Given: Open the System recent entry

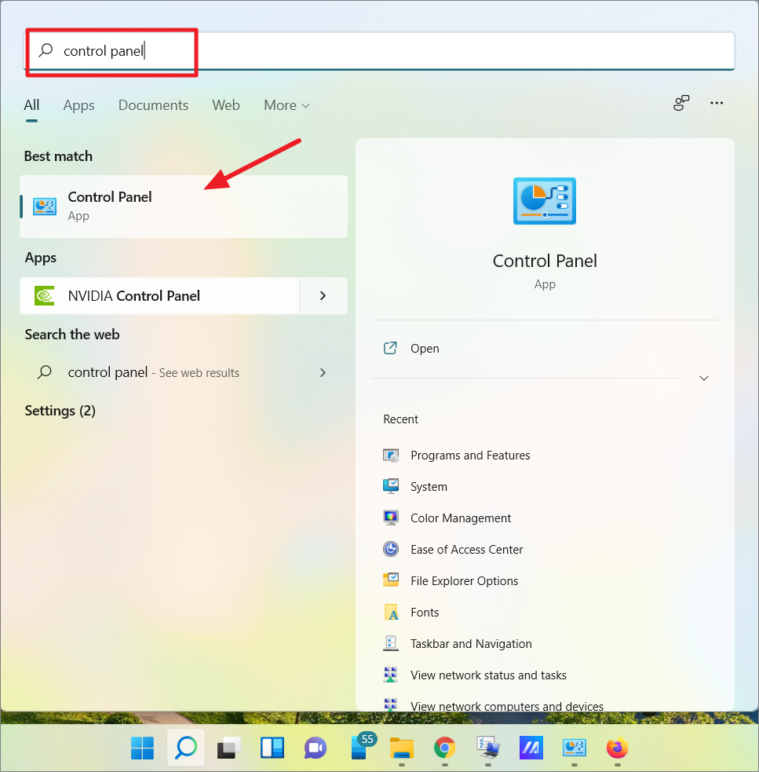Looking at the screenshot, I should click(x=429, y=487).
